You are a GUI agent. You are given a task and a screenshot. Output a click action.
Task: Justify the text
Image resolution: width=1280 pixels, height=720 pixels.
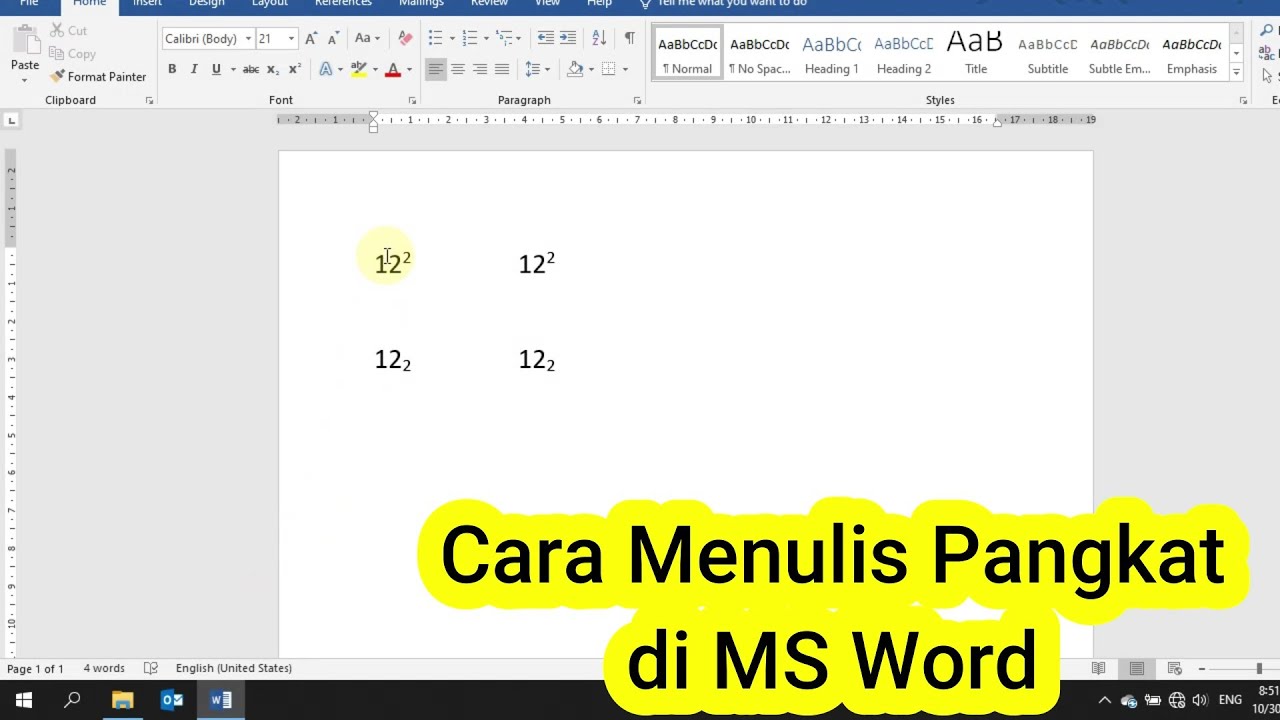click(502, 69)
